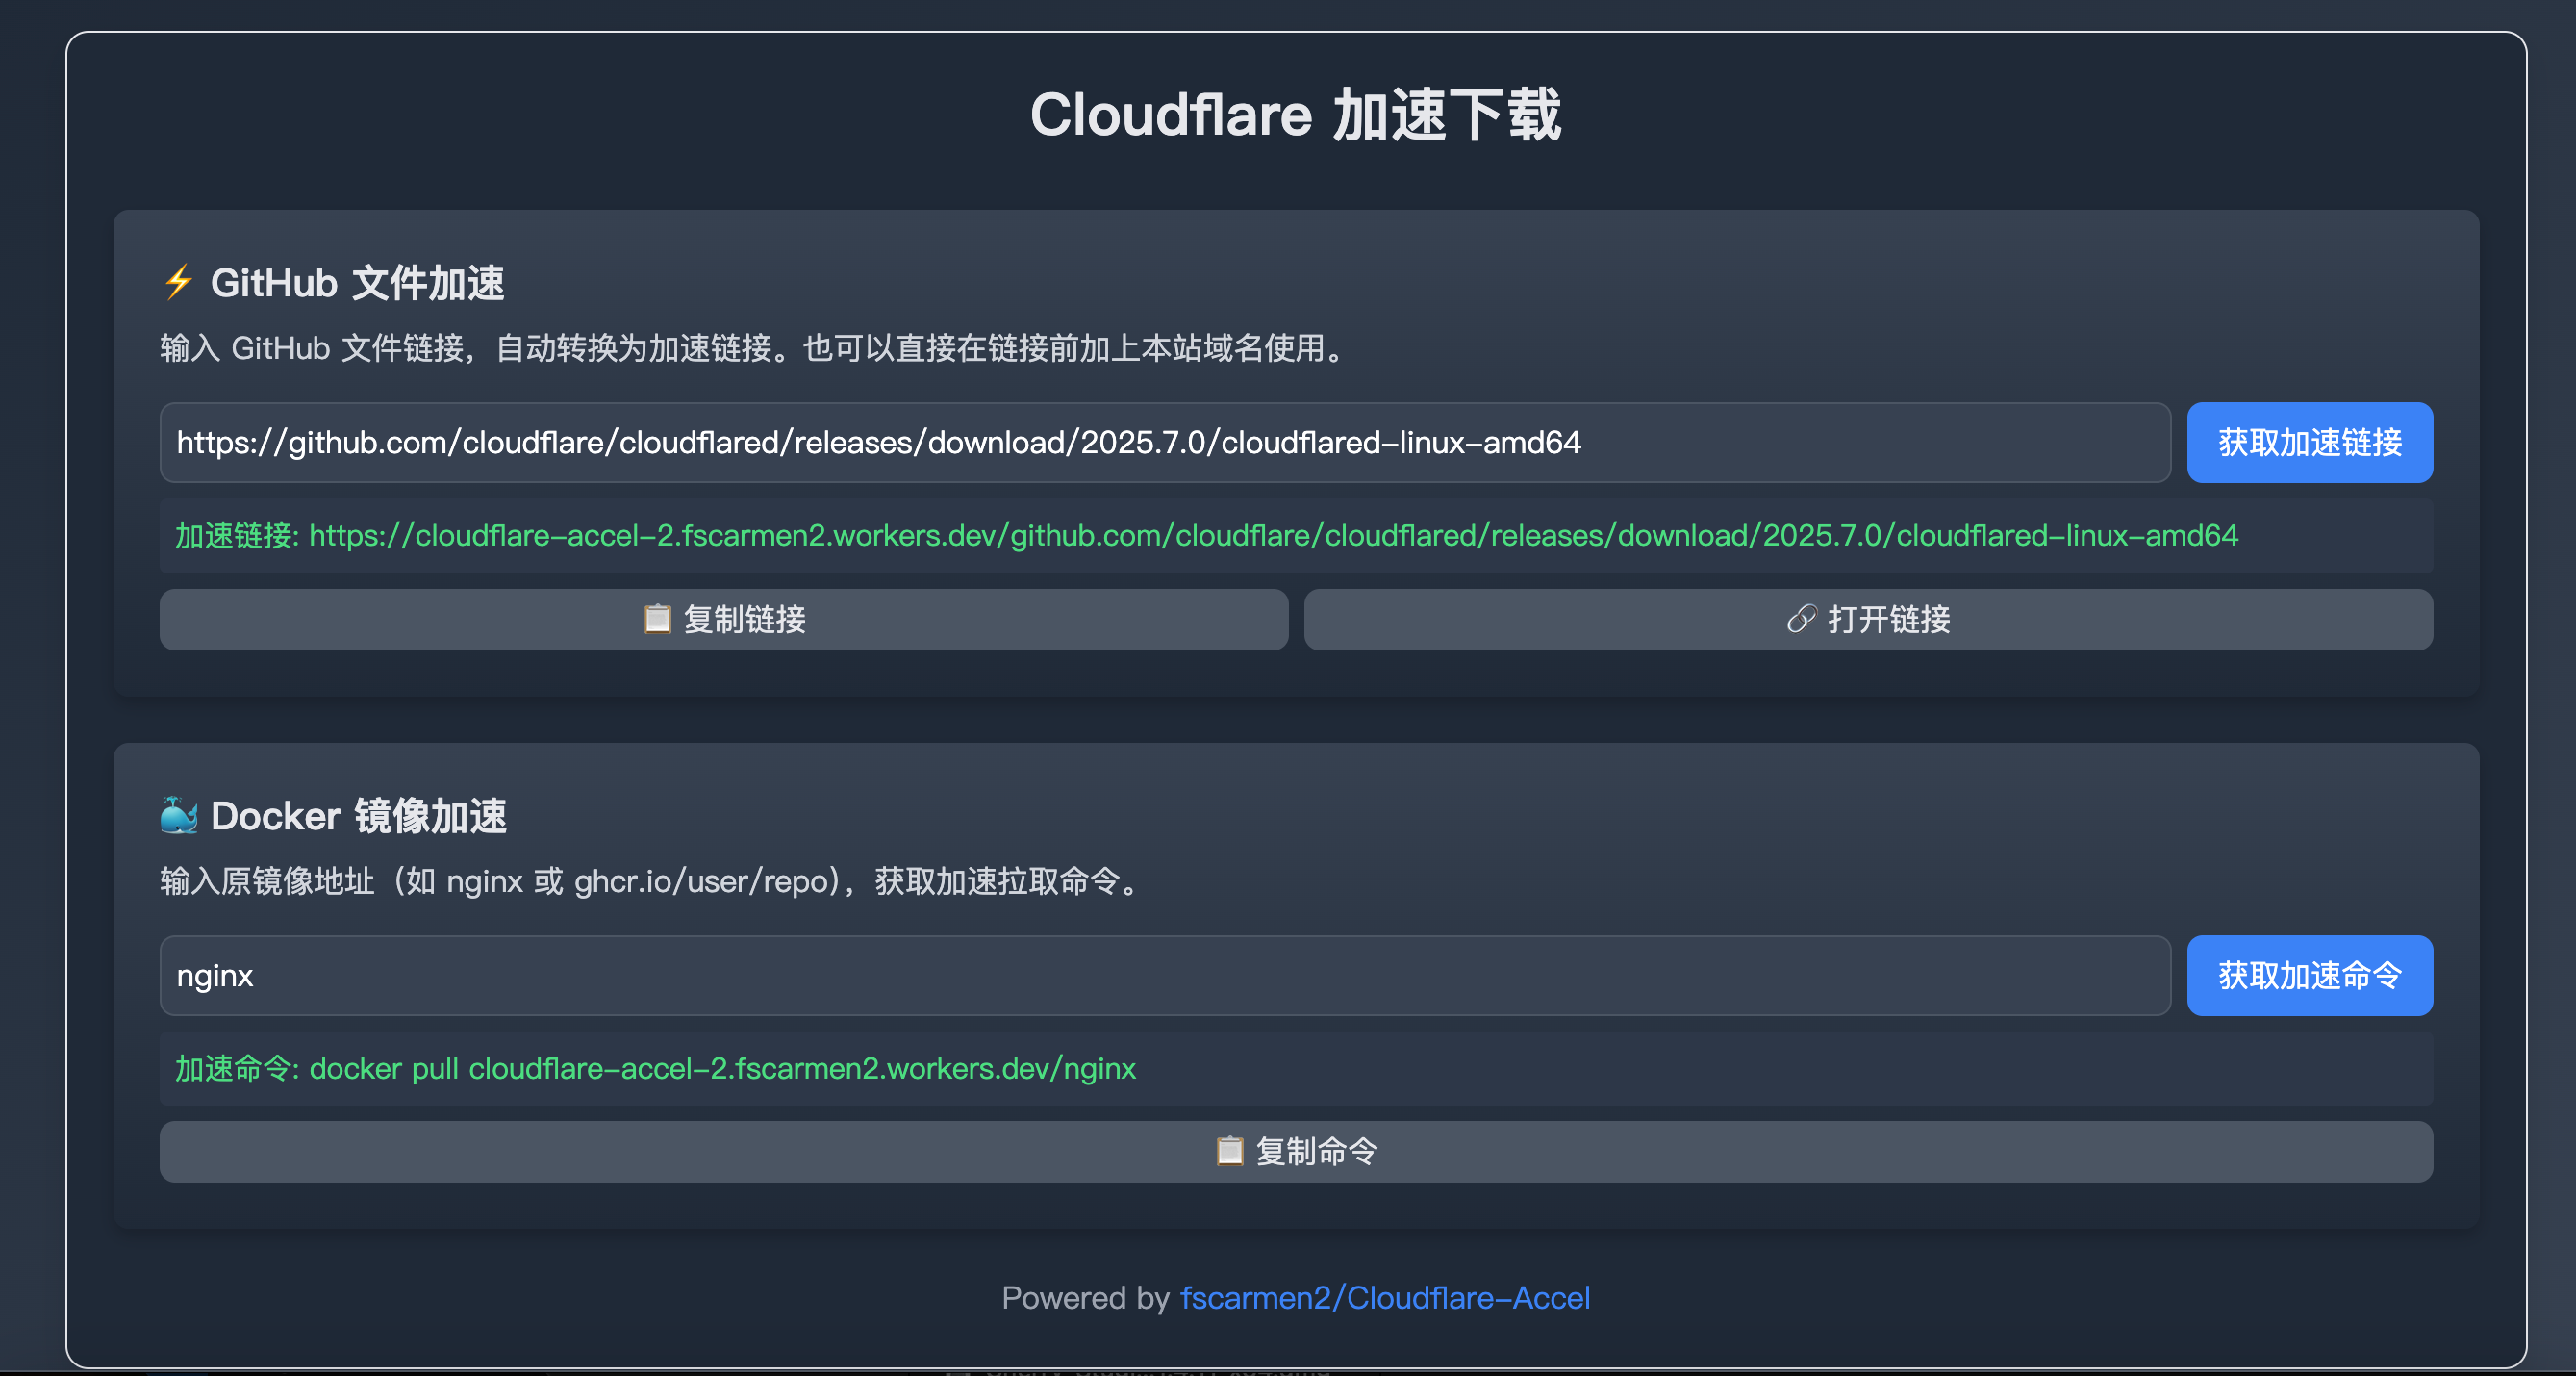
Task: Click the Powered by footer text
Action: 1085,1298
